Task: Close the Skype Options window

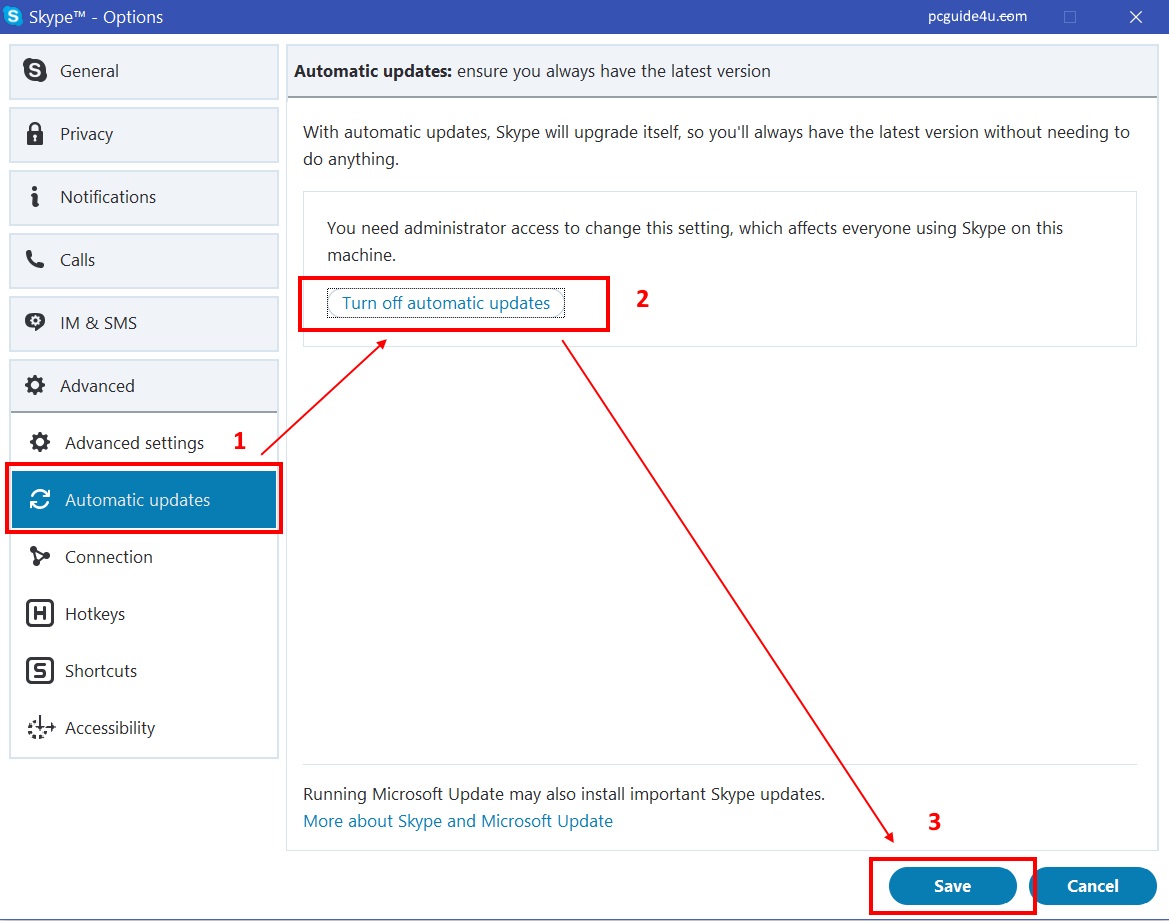Action: point(1135,17)
